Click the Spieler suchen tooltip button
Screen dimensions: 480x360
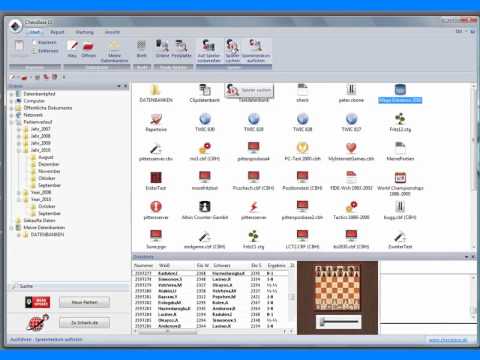pyautogui.click(x=249, y=90)
